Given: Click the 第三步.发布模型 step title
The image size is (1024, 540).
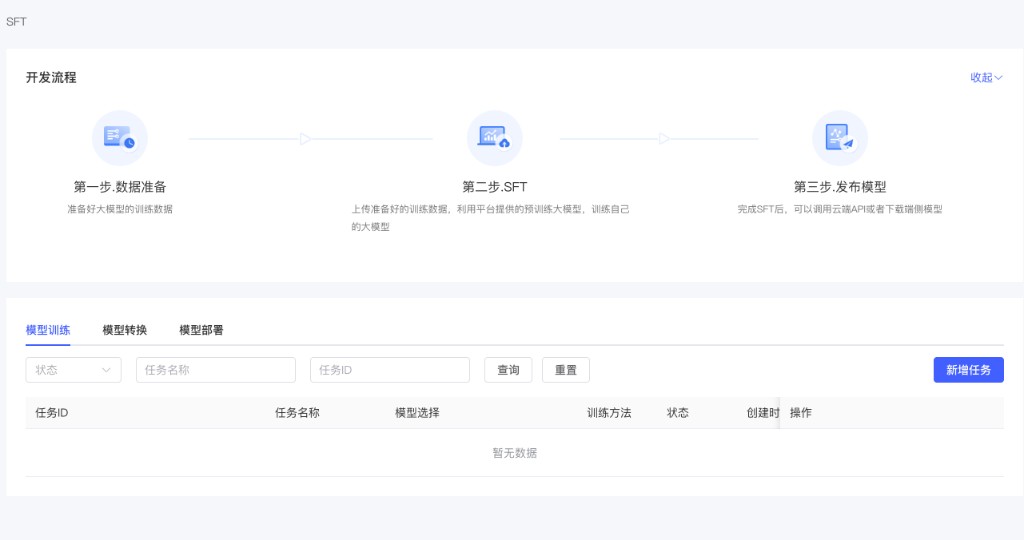Looking at the screenshot, I should pyautogui.click(x=840, y=187).
